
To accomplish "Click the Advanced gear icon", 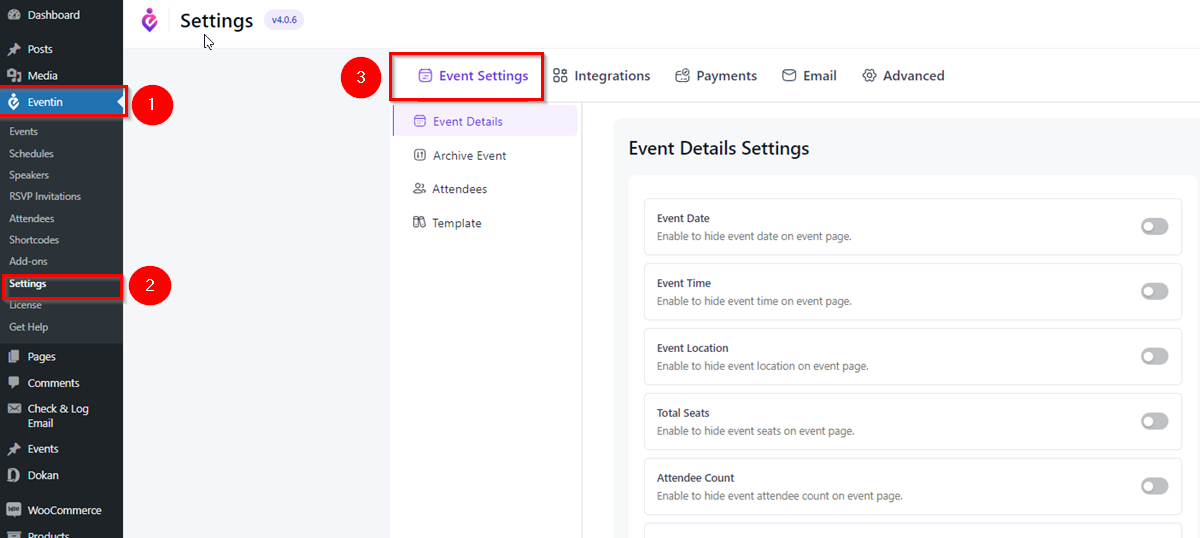I will pyautogui.click(x=869, y=76).
